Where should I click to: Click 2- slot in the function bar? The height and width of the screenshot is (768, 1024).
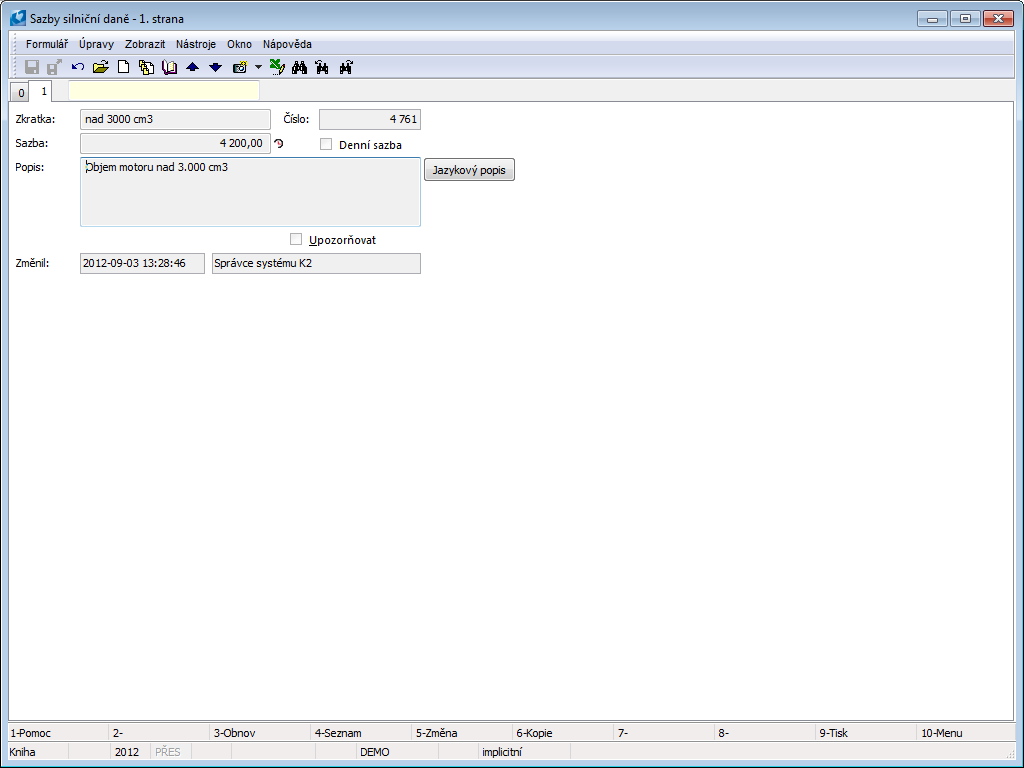click(159, 733)
